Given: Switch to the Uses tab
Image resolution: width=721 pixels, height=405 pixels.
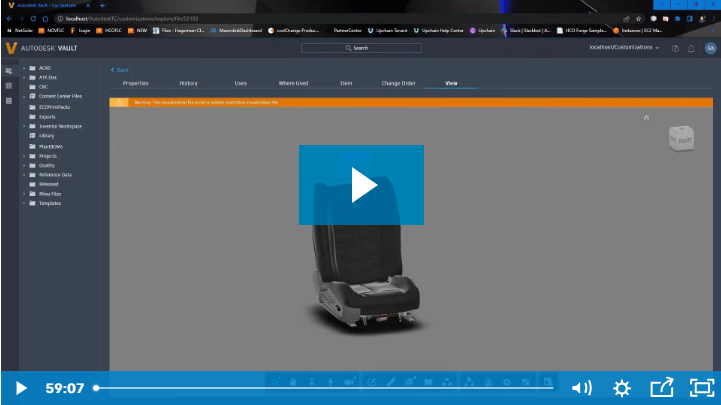Looking at the screenshot, I should coord(240,83).
